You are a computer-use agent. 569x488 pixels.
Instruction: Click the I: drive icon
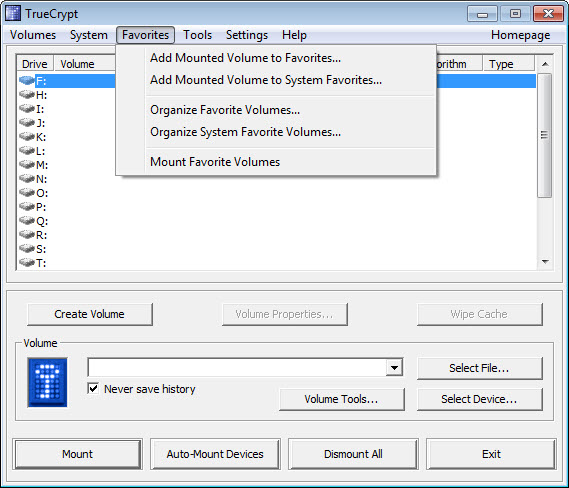pyautogui.click(x=26, y=108)
